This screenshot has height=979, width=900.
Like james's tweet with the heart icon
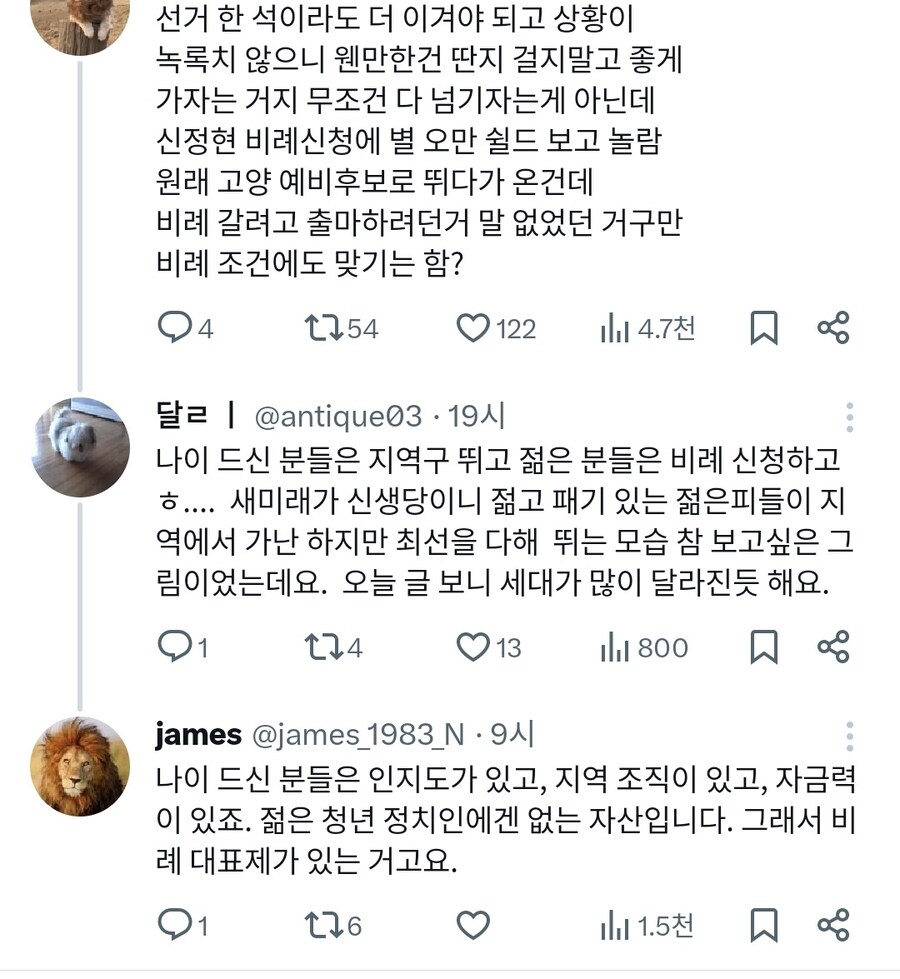tap(470, 922)
